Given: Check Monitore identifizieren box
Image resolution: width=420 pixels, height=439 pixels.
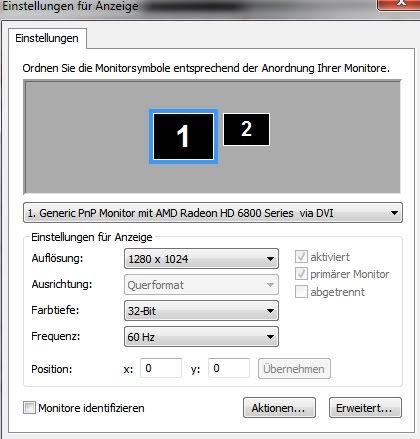Looking at the screenshot, I should (29, 408).
